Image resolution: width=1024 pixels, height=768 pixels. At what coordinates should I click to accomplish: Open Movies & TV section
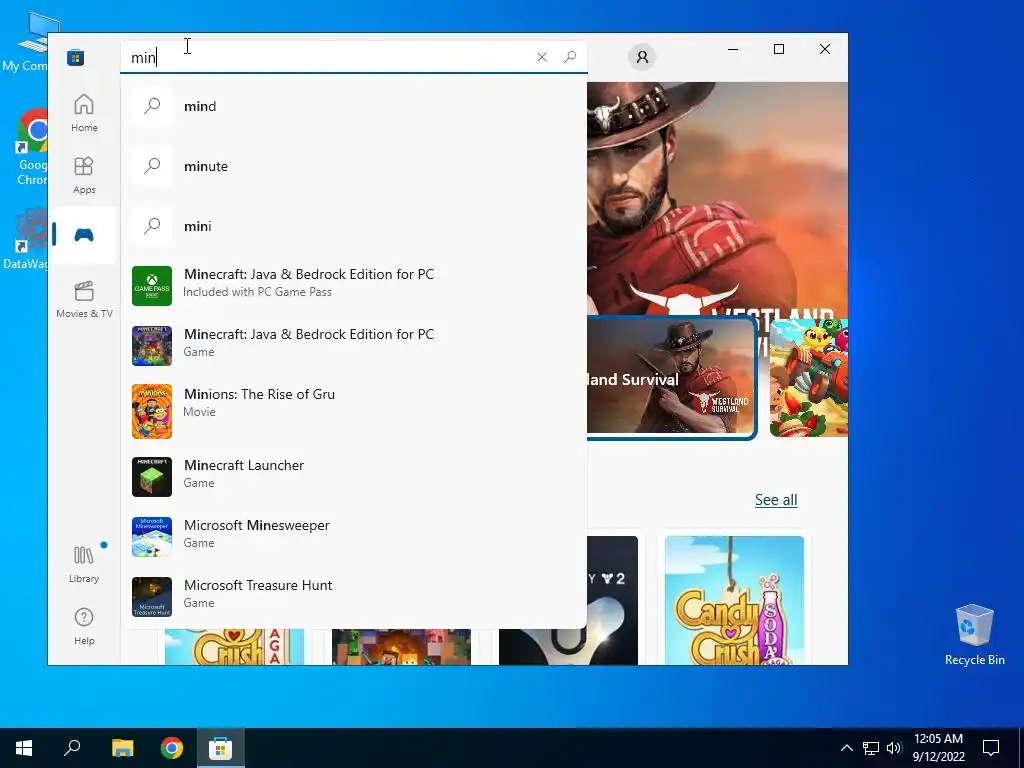(x=84, y=299)
